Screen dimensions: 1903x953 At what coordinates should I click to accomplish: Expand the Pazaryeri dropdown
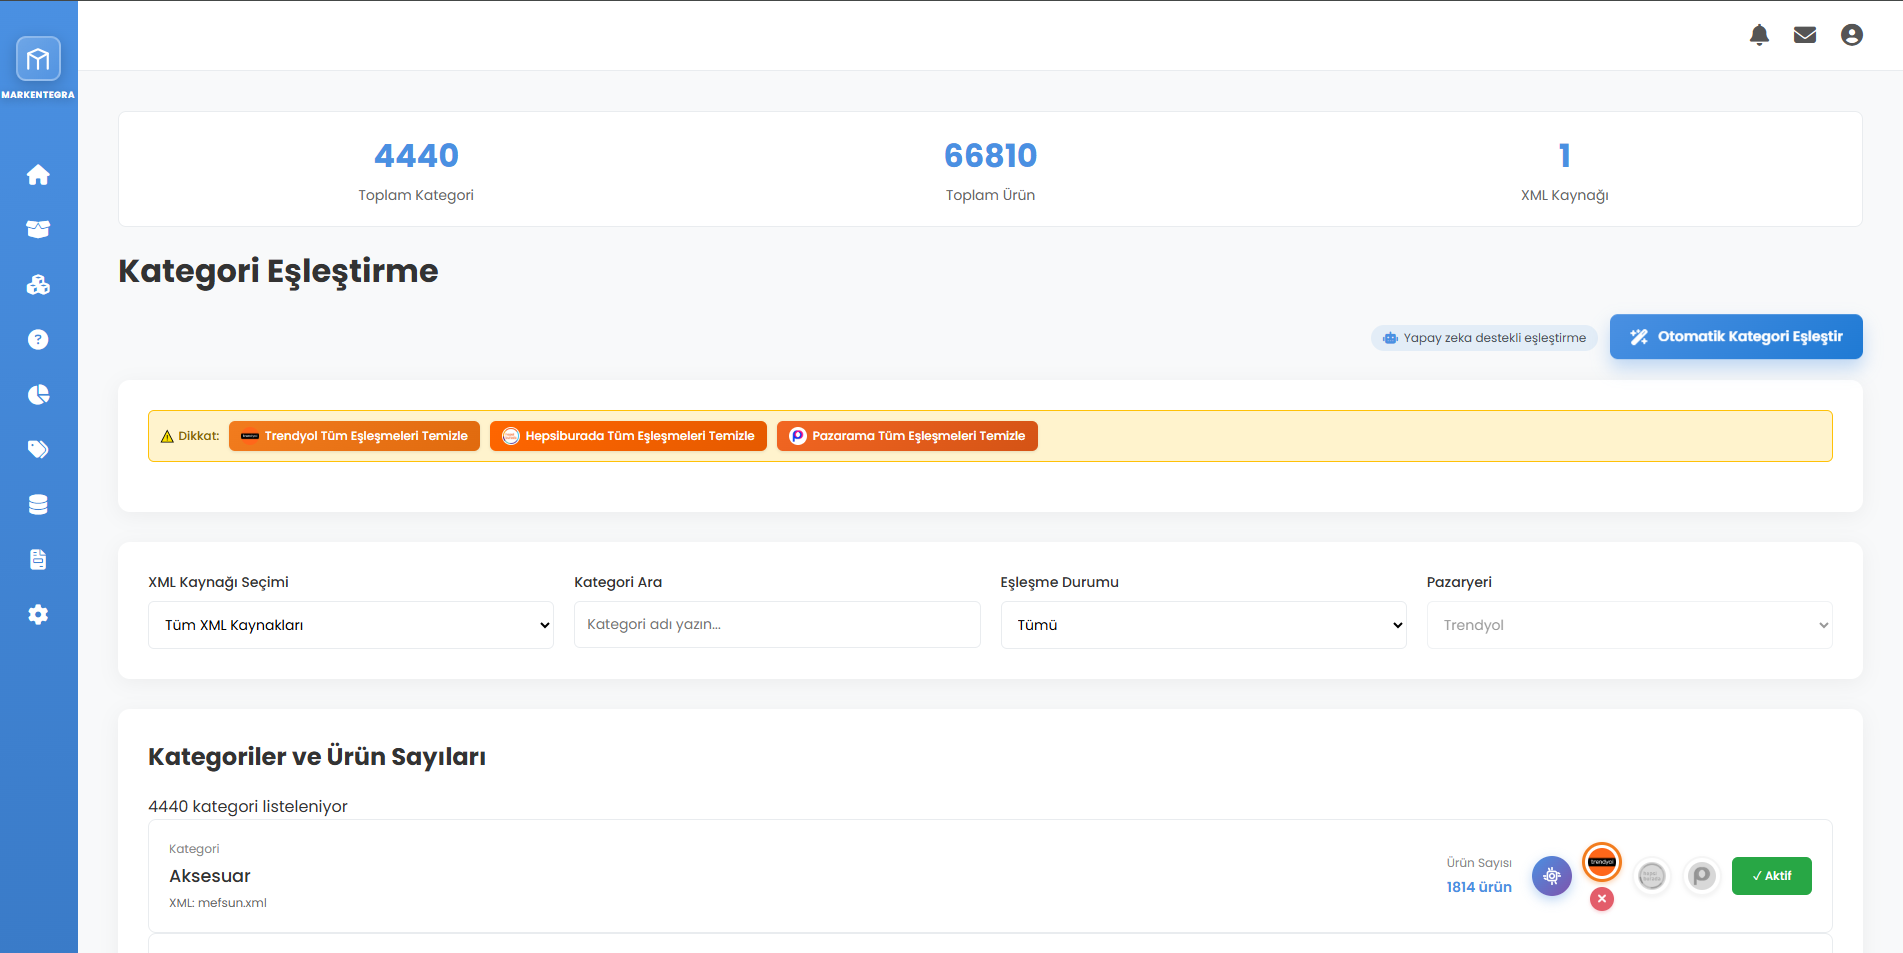pos(1629,625)
